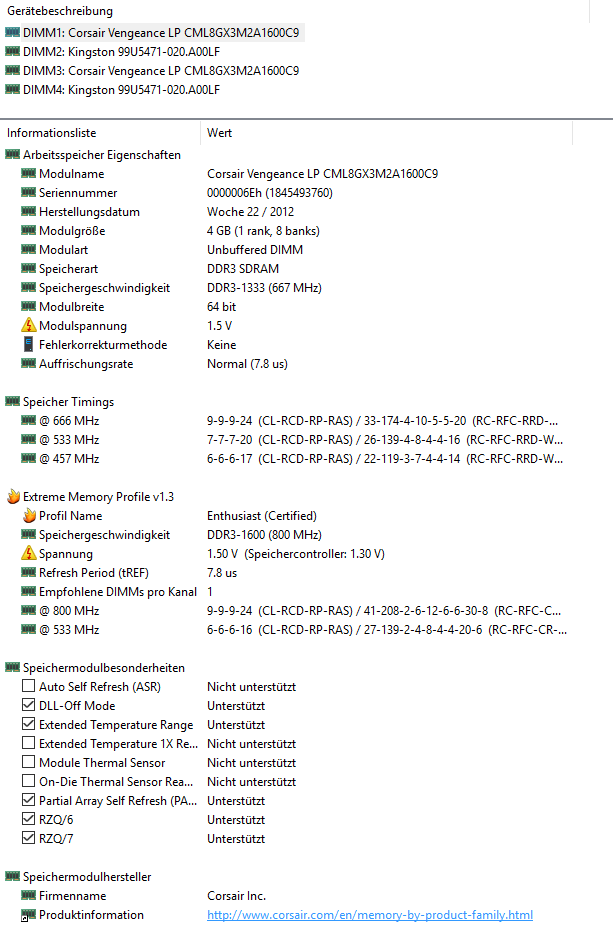Toggle the Partial Array Self Refresh checkbox
Image resolution: width=613 pixels, height=948 pixels.
point(28,800)
